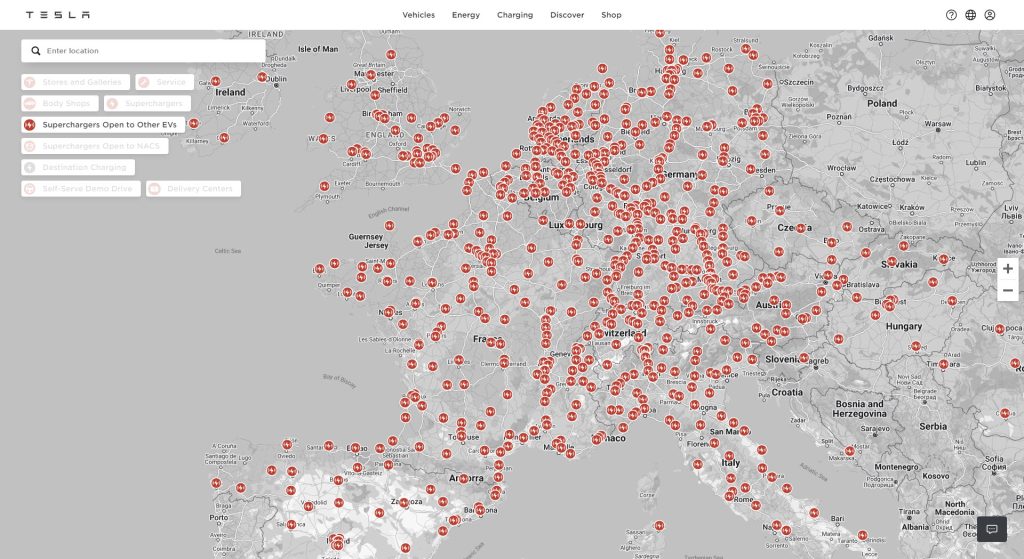The image size is (1024, 559).
Task: Open the globe language selector icon
Action: tap(970, 15)
